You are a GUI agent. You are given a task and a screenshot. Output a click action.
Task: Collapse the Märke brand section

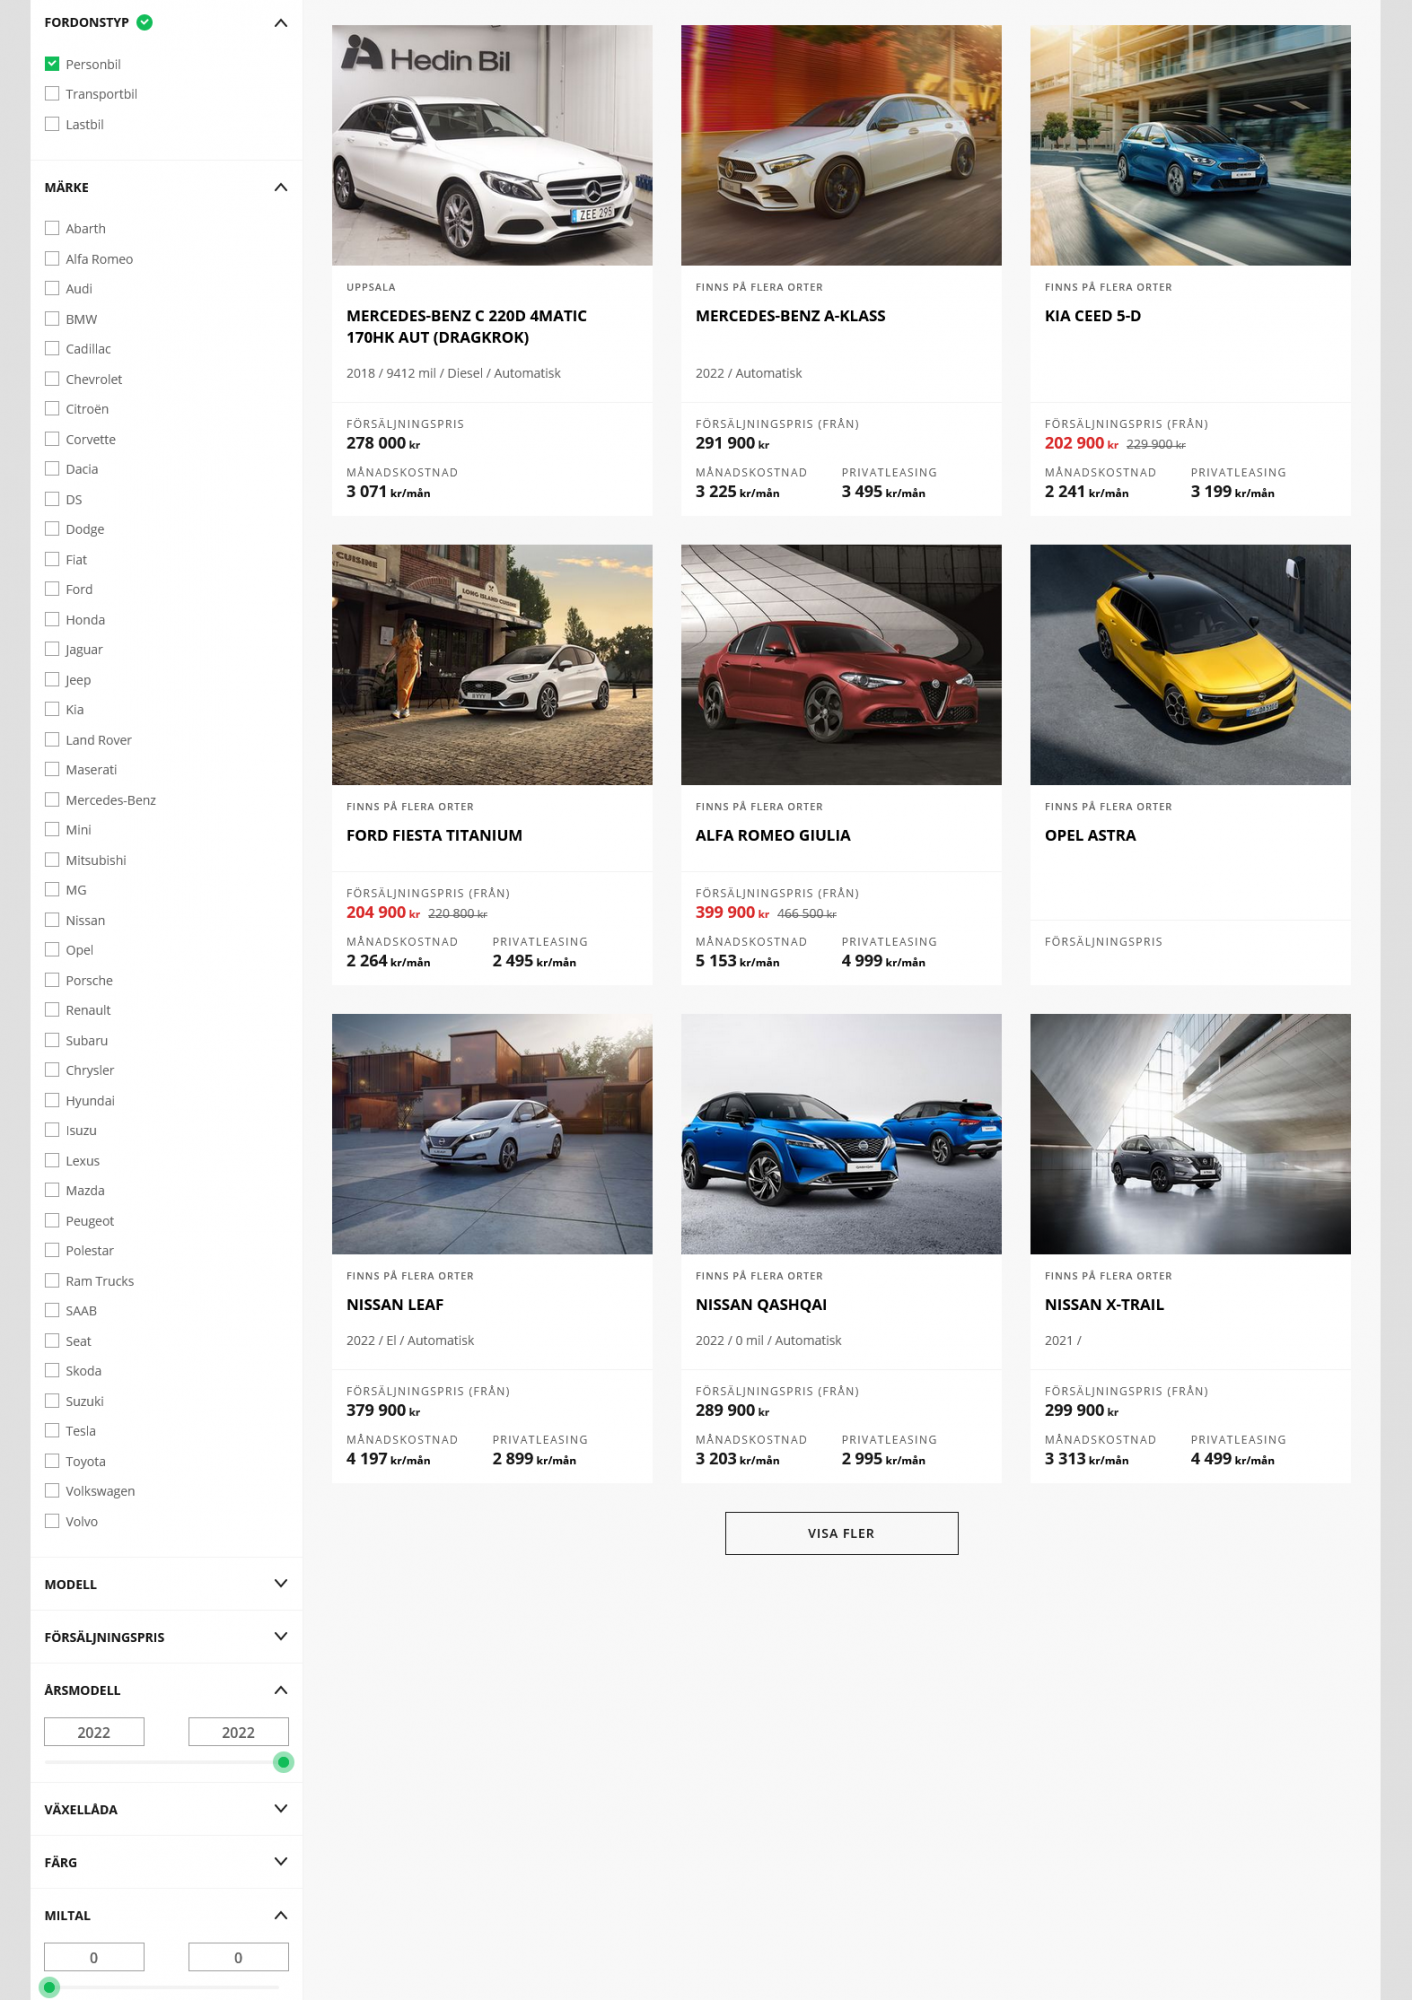tap(281, 187)
